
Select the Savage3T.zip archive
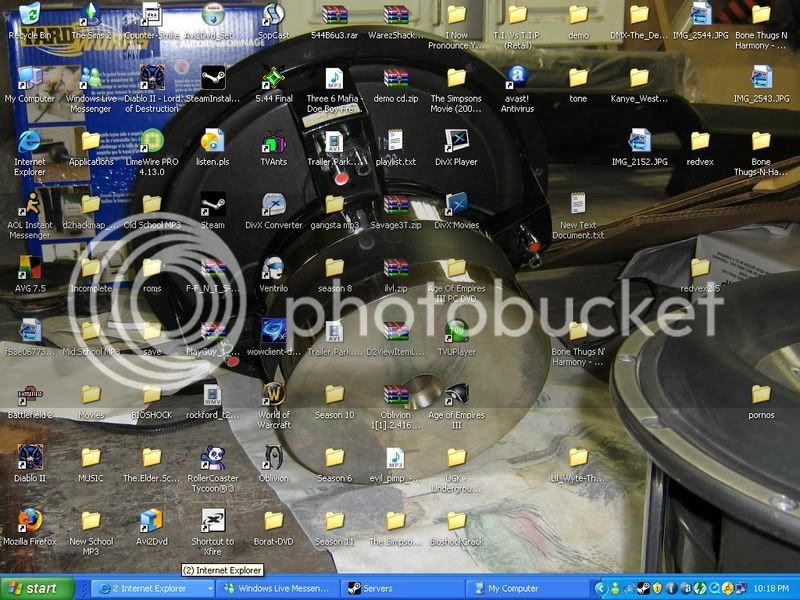[x=395, y=204]
